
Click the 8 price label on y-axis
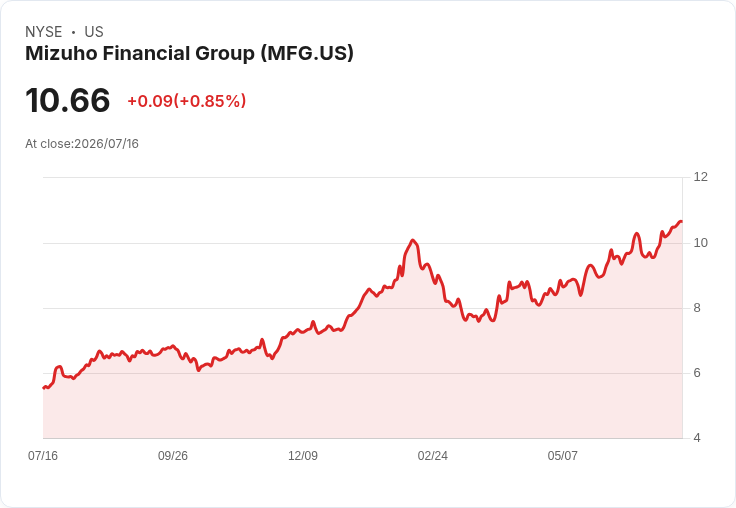697,308
